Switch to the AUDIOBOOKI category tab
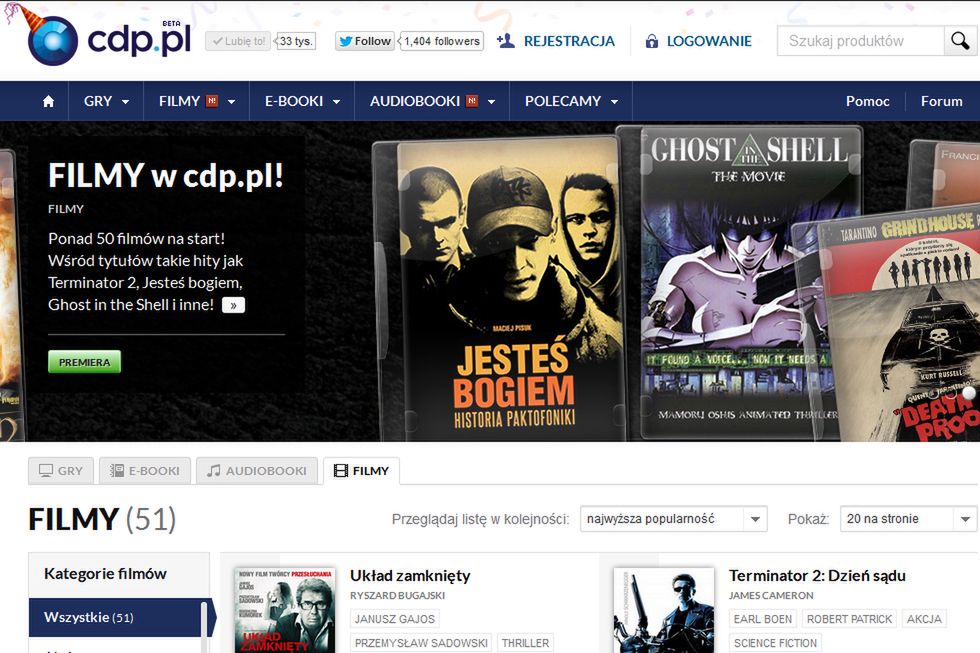The height and width of the screenshot is (653, 980). pyautogui.click(x=257, y=471)
